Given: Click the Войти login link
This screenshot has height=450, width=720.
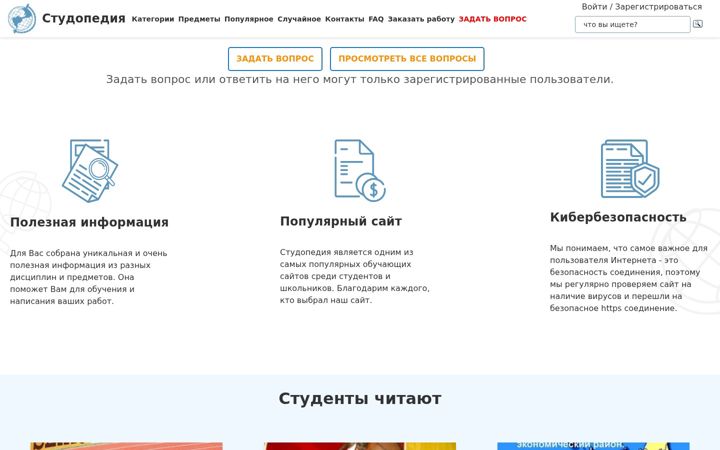Looking at the screenshot, I should tap(594, 7).
